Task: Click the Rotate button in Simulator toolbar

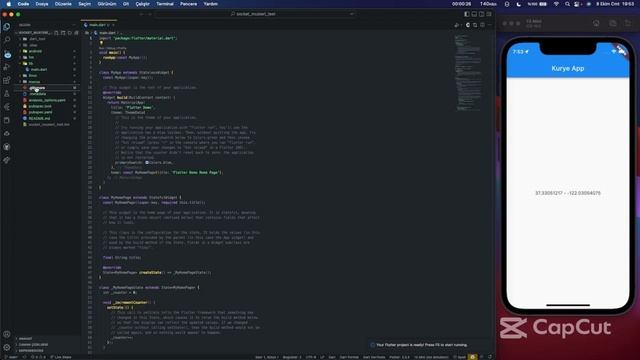Action: click(x=628, y=23)
